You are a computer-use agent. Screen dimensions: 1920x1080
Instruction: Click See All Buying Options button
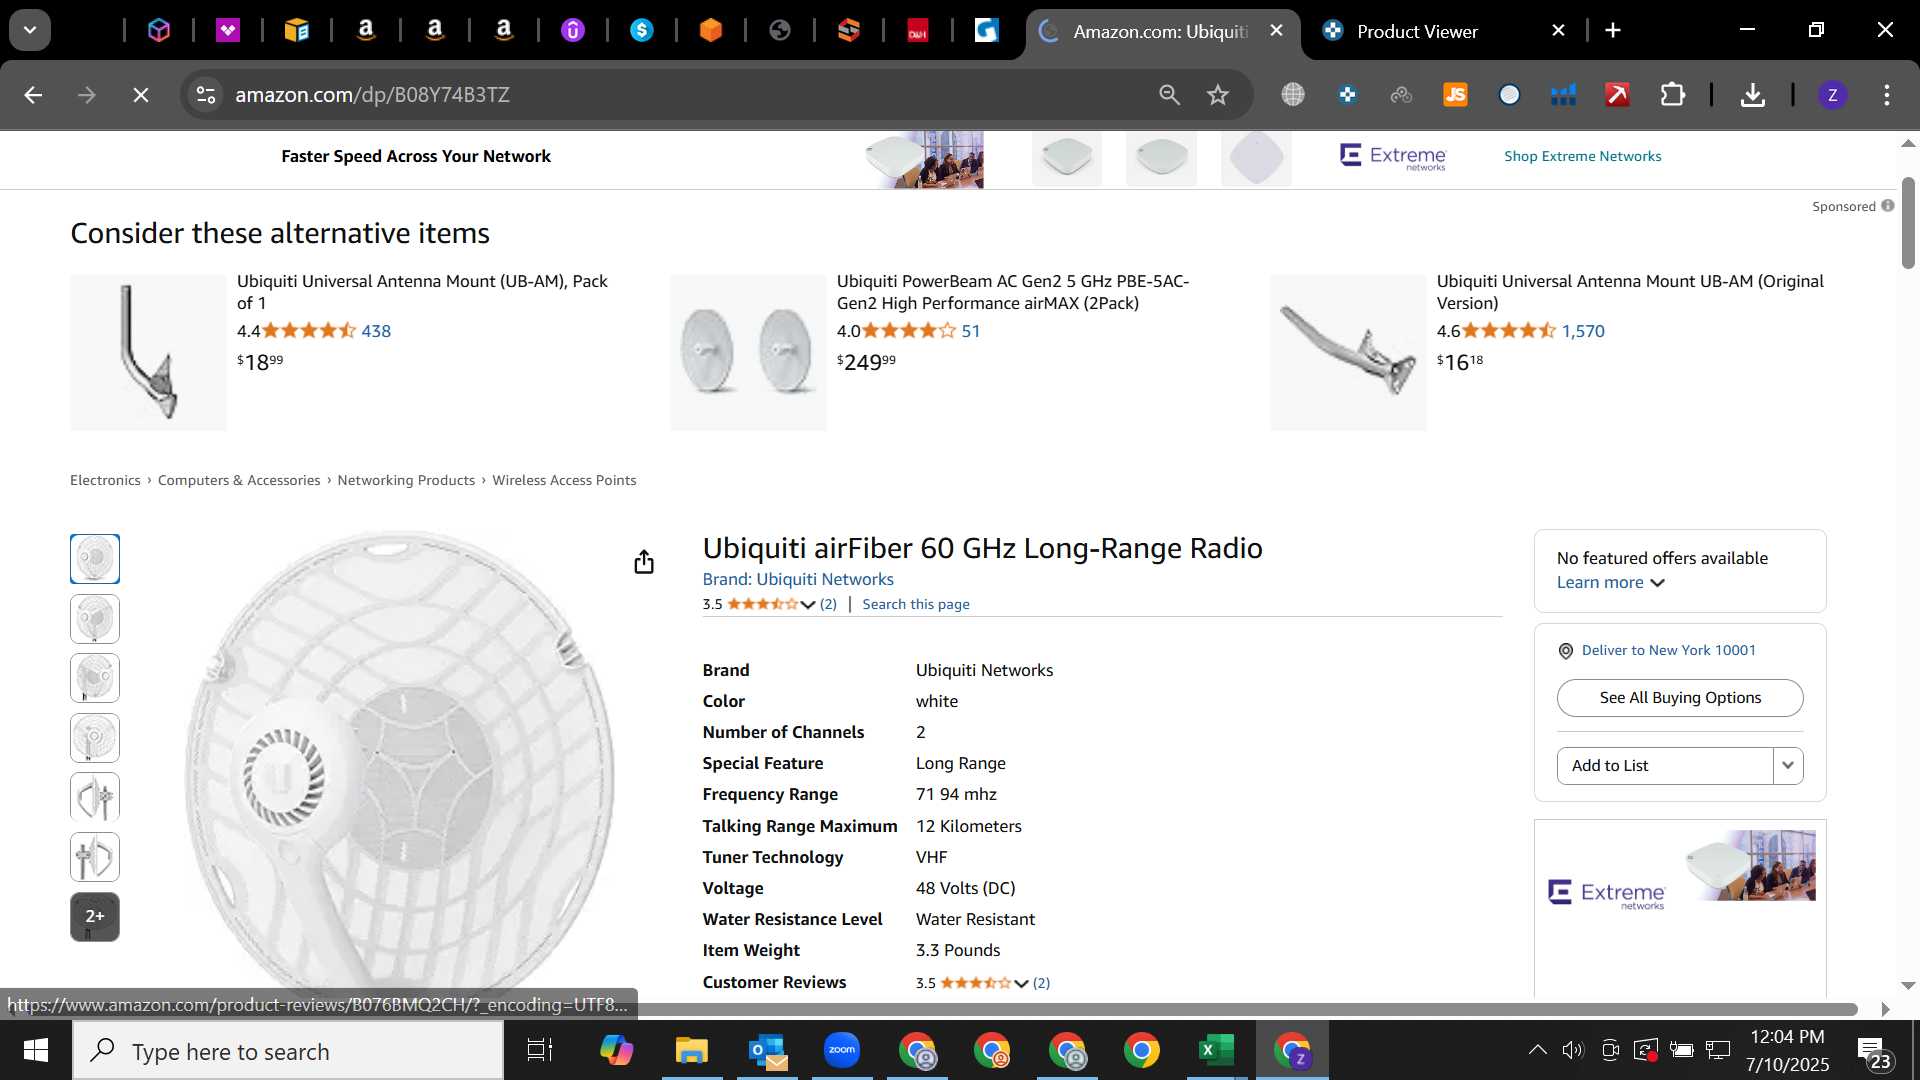1680,698
